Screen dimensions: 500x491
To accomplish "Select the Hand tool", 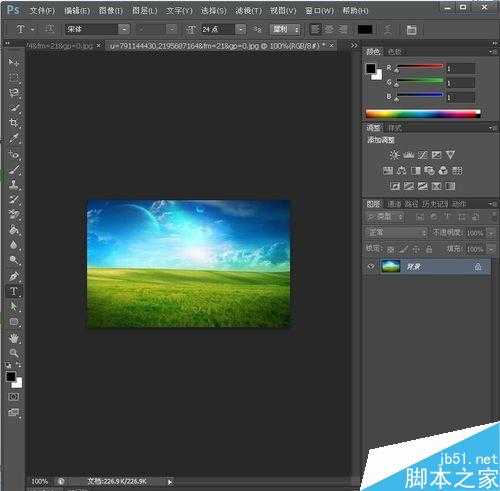I will tap(14, 339).
